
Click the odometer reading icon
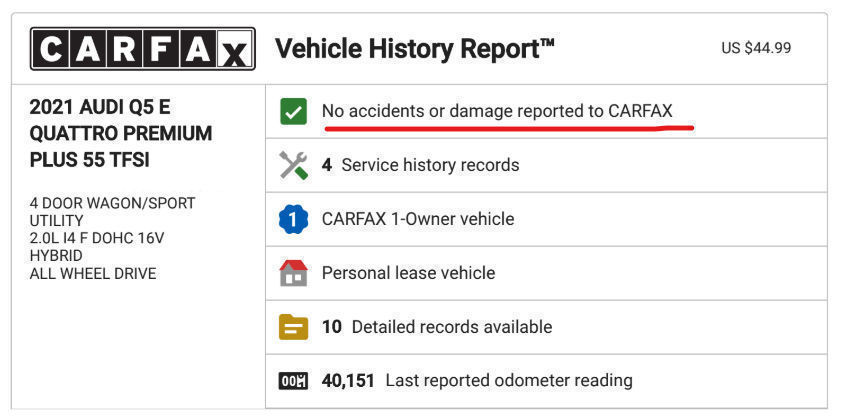coord(293,381)
